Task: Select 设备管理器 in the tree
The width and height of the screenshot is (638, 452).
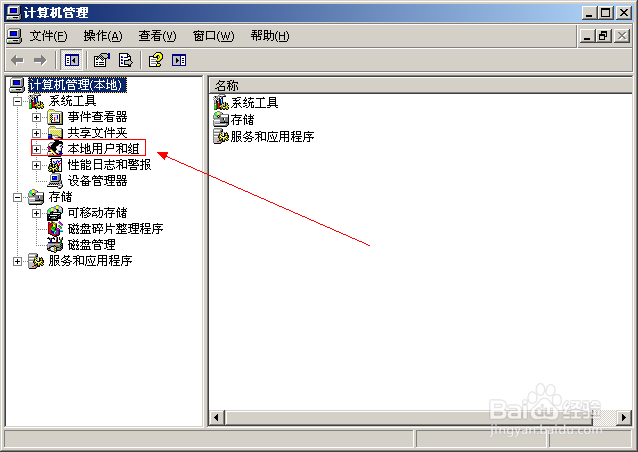Action: (97, 181)
